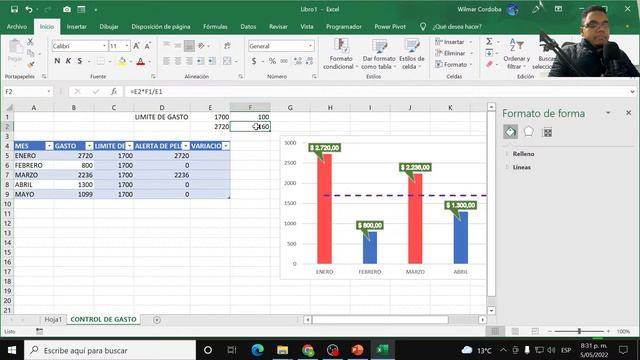Open the Formato de forma pane options arrow
This screenshot has width=640, height=360.
[608, 113]
